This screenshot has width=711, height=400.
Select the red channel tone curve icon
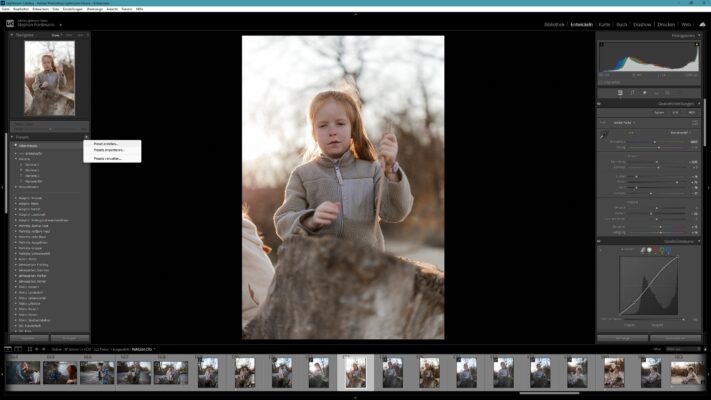656,250
